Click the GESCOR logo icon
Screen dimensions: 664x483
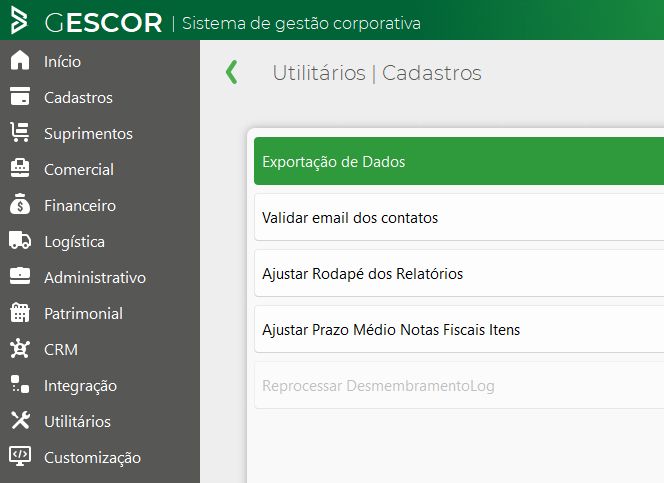coord(19,20)
